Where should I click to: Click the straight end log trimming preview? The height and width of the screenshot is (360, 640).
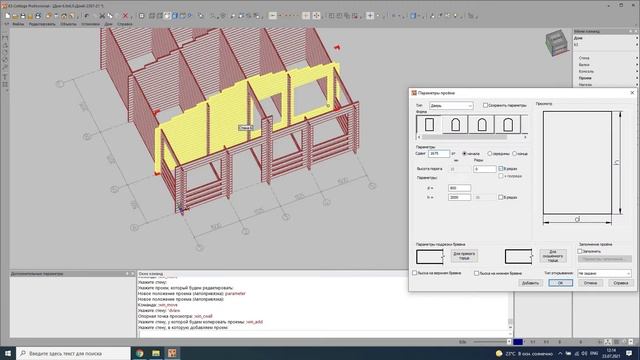click(x=430, y=257)
